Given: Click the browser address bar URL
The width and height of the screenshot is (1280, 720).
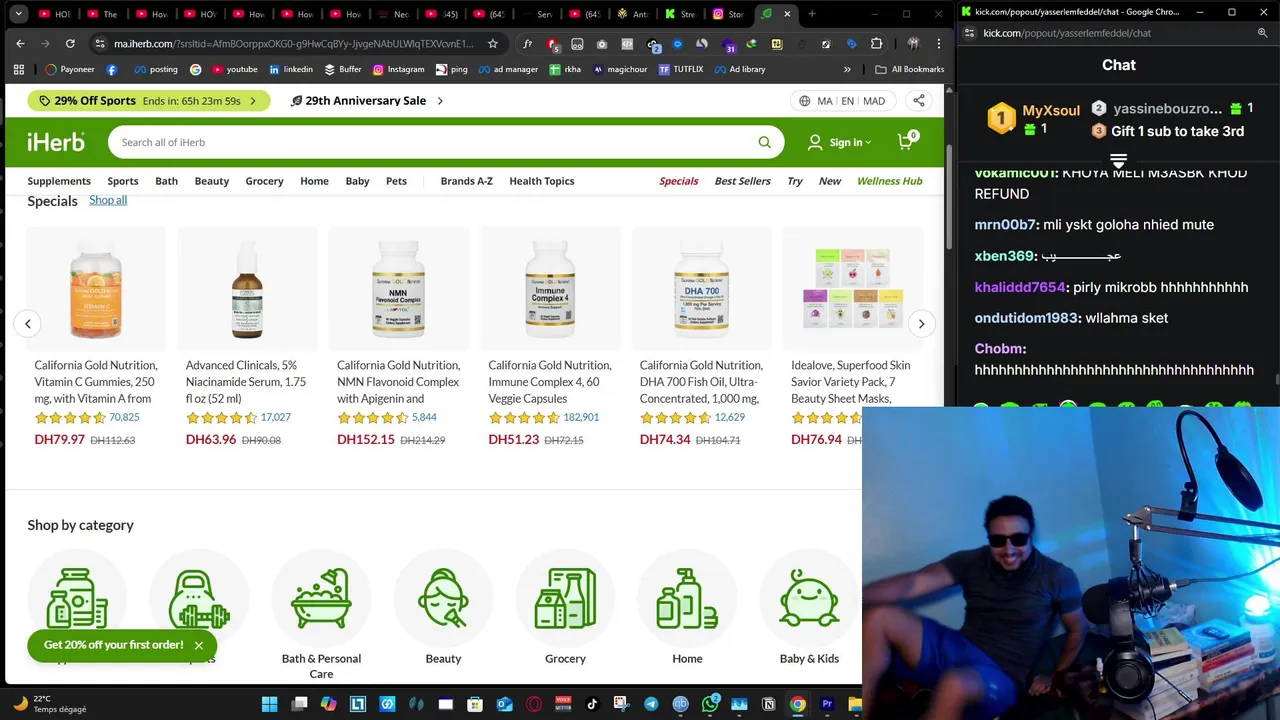Looking at the screenshot, I should 293,44.
